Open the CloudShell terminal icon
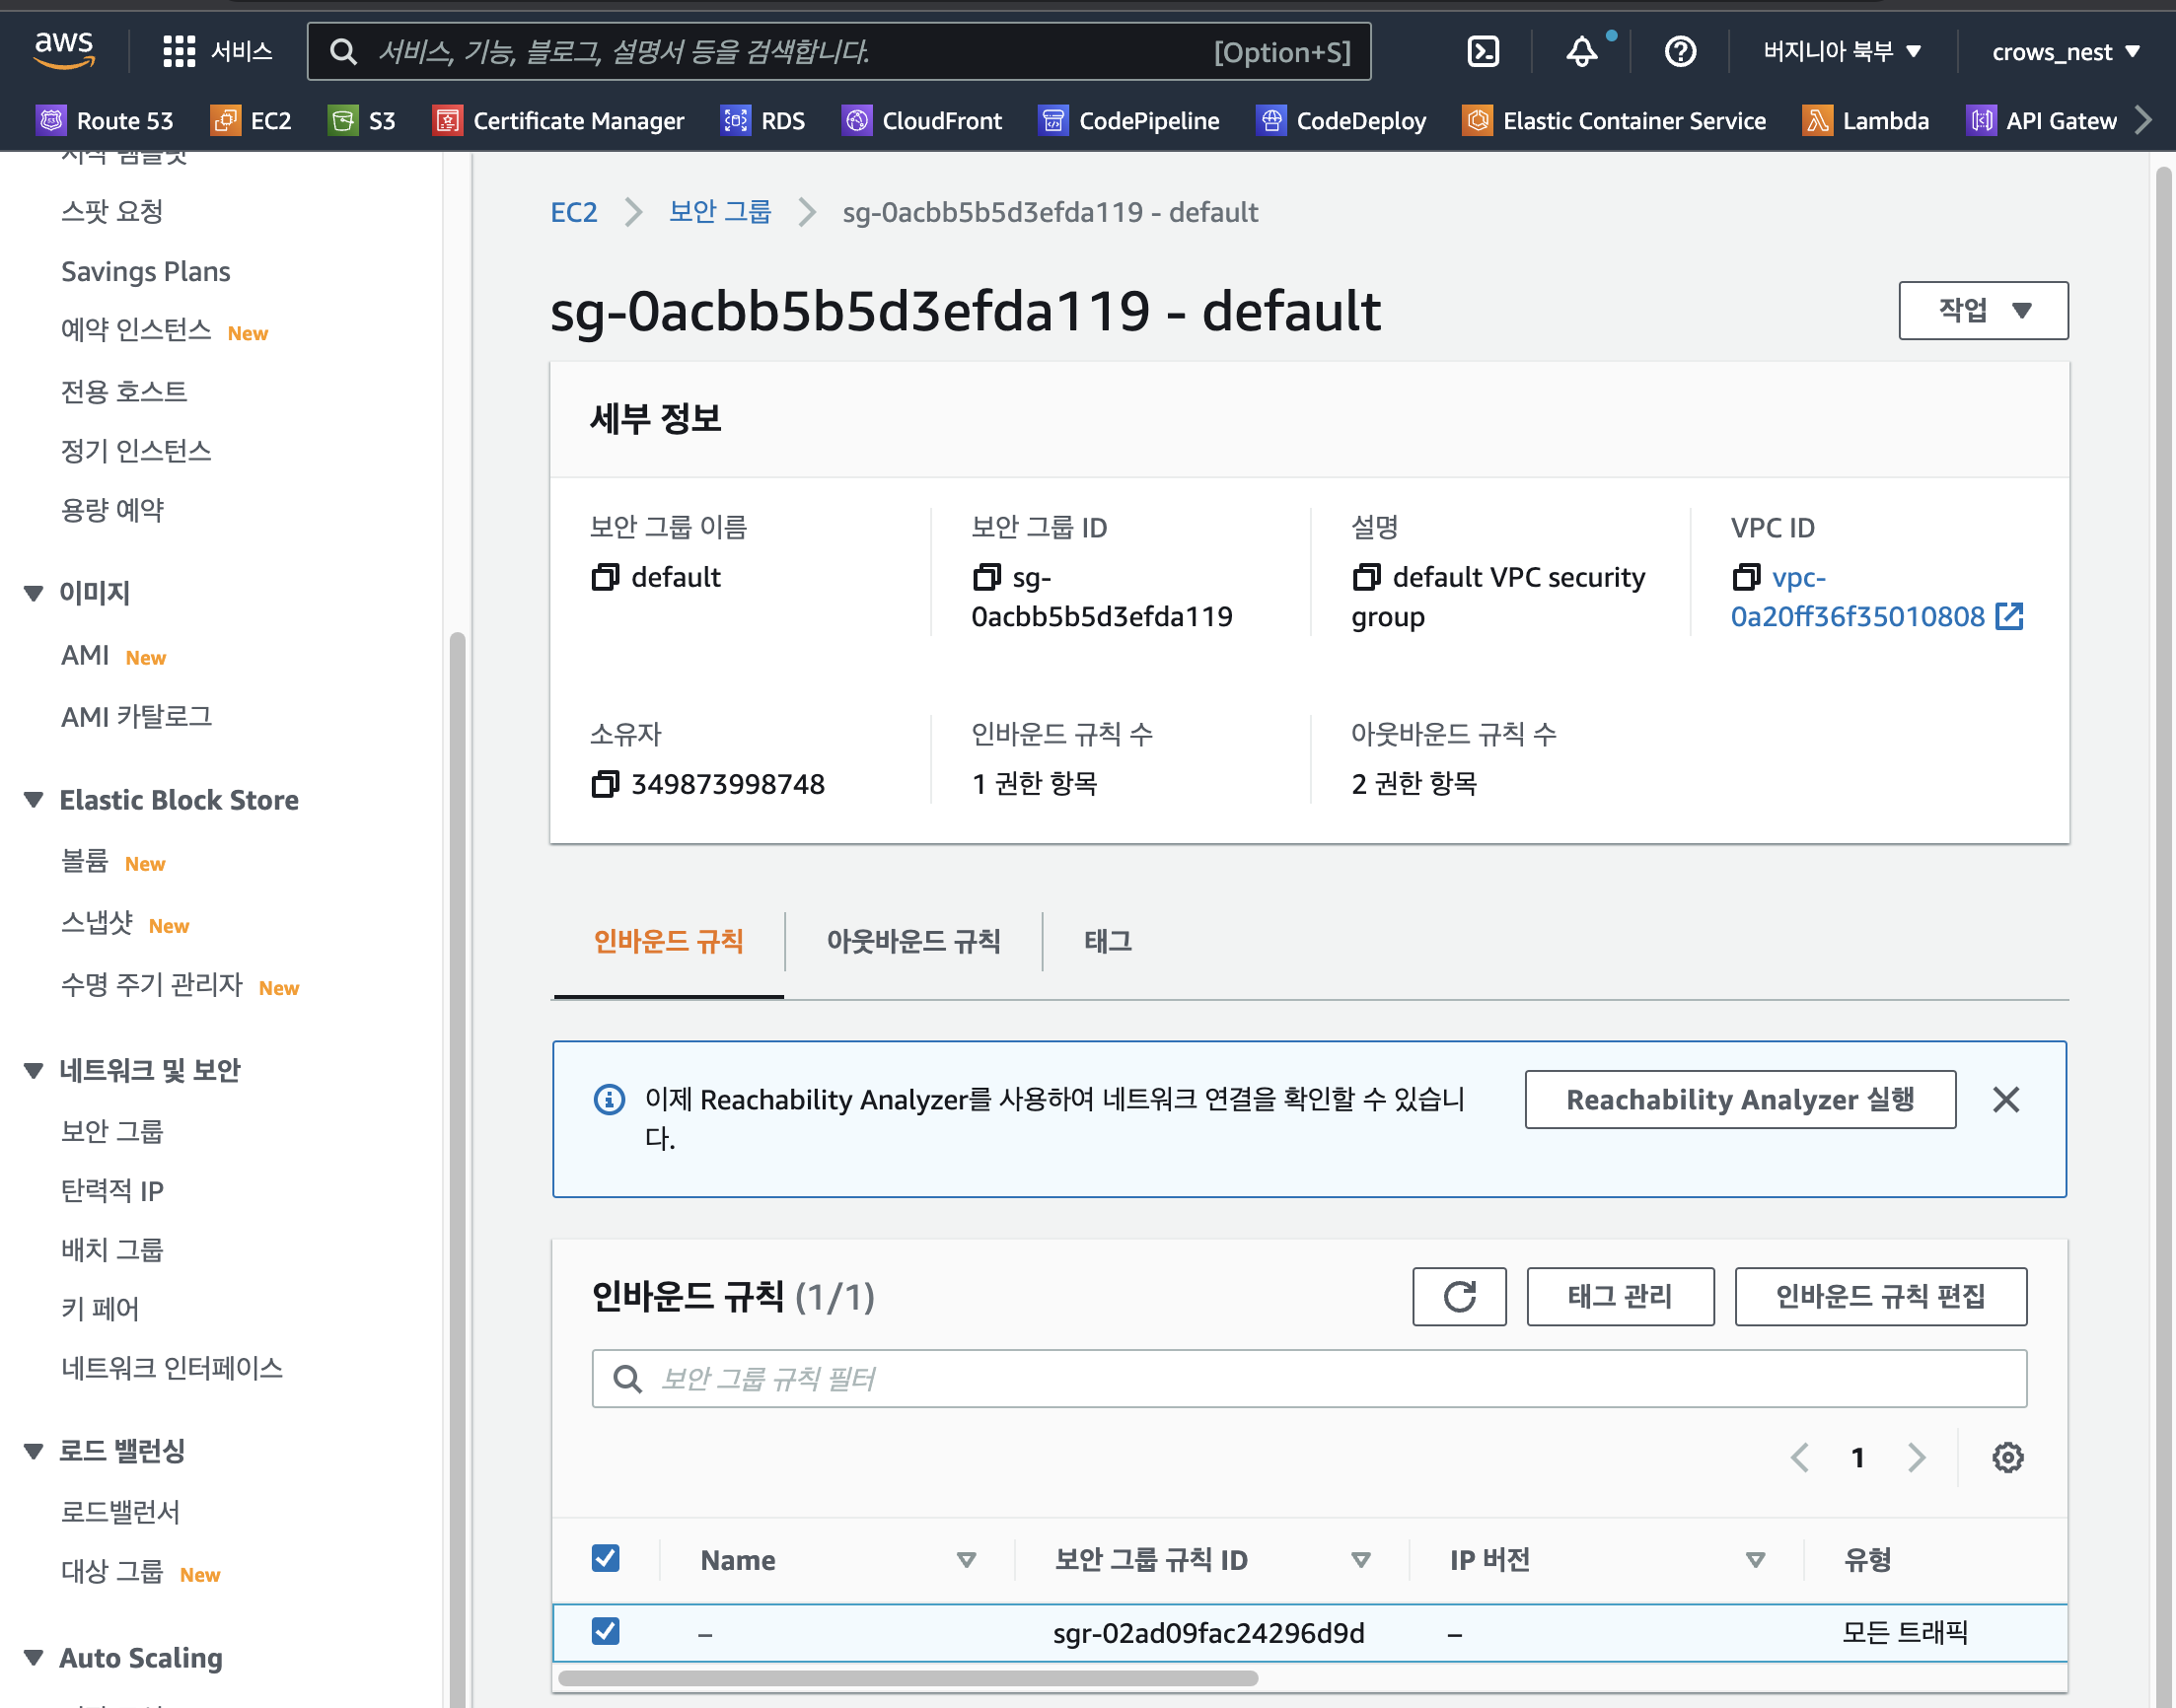2176x1708 pixels. tap(1482, 51)
